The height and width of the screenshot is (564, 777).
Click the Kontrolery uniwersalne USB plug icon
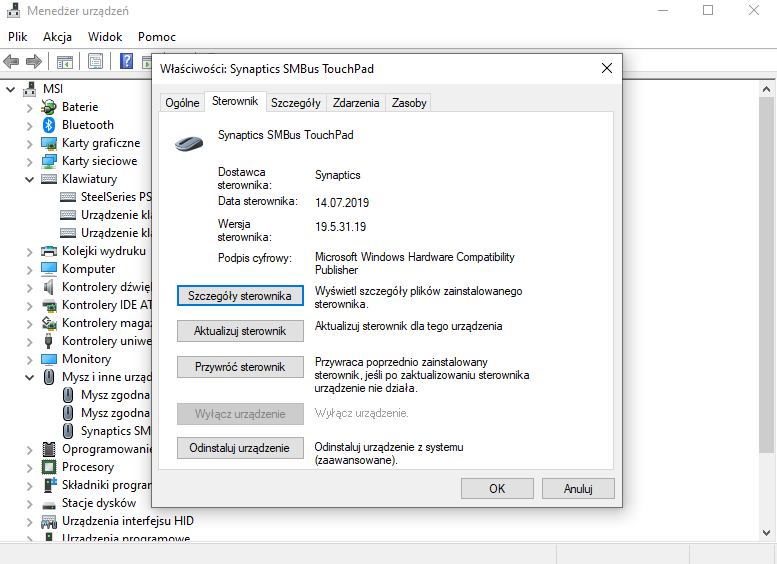click(x=49, y=341)
